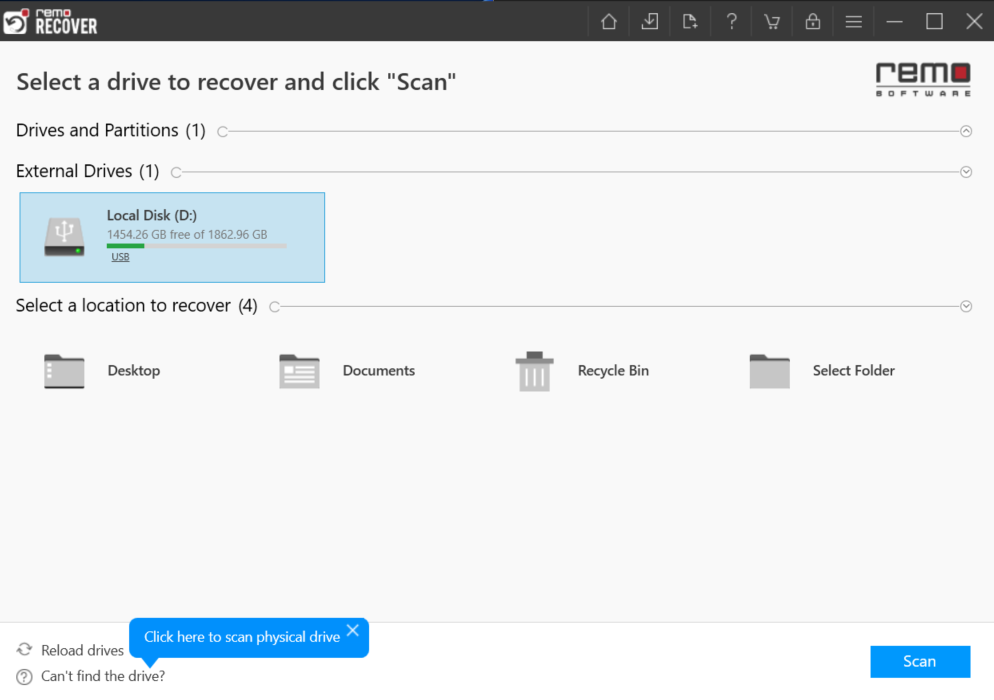This screenshot has height=700, width=994.
Task: Open the hamburger menu
Action: 853,22
